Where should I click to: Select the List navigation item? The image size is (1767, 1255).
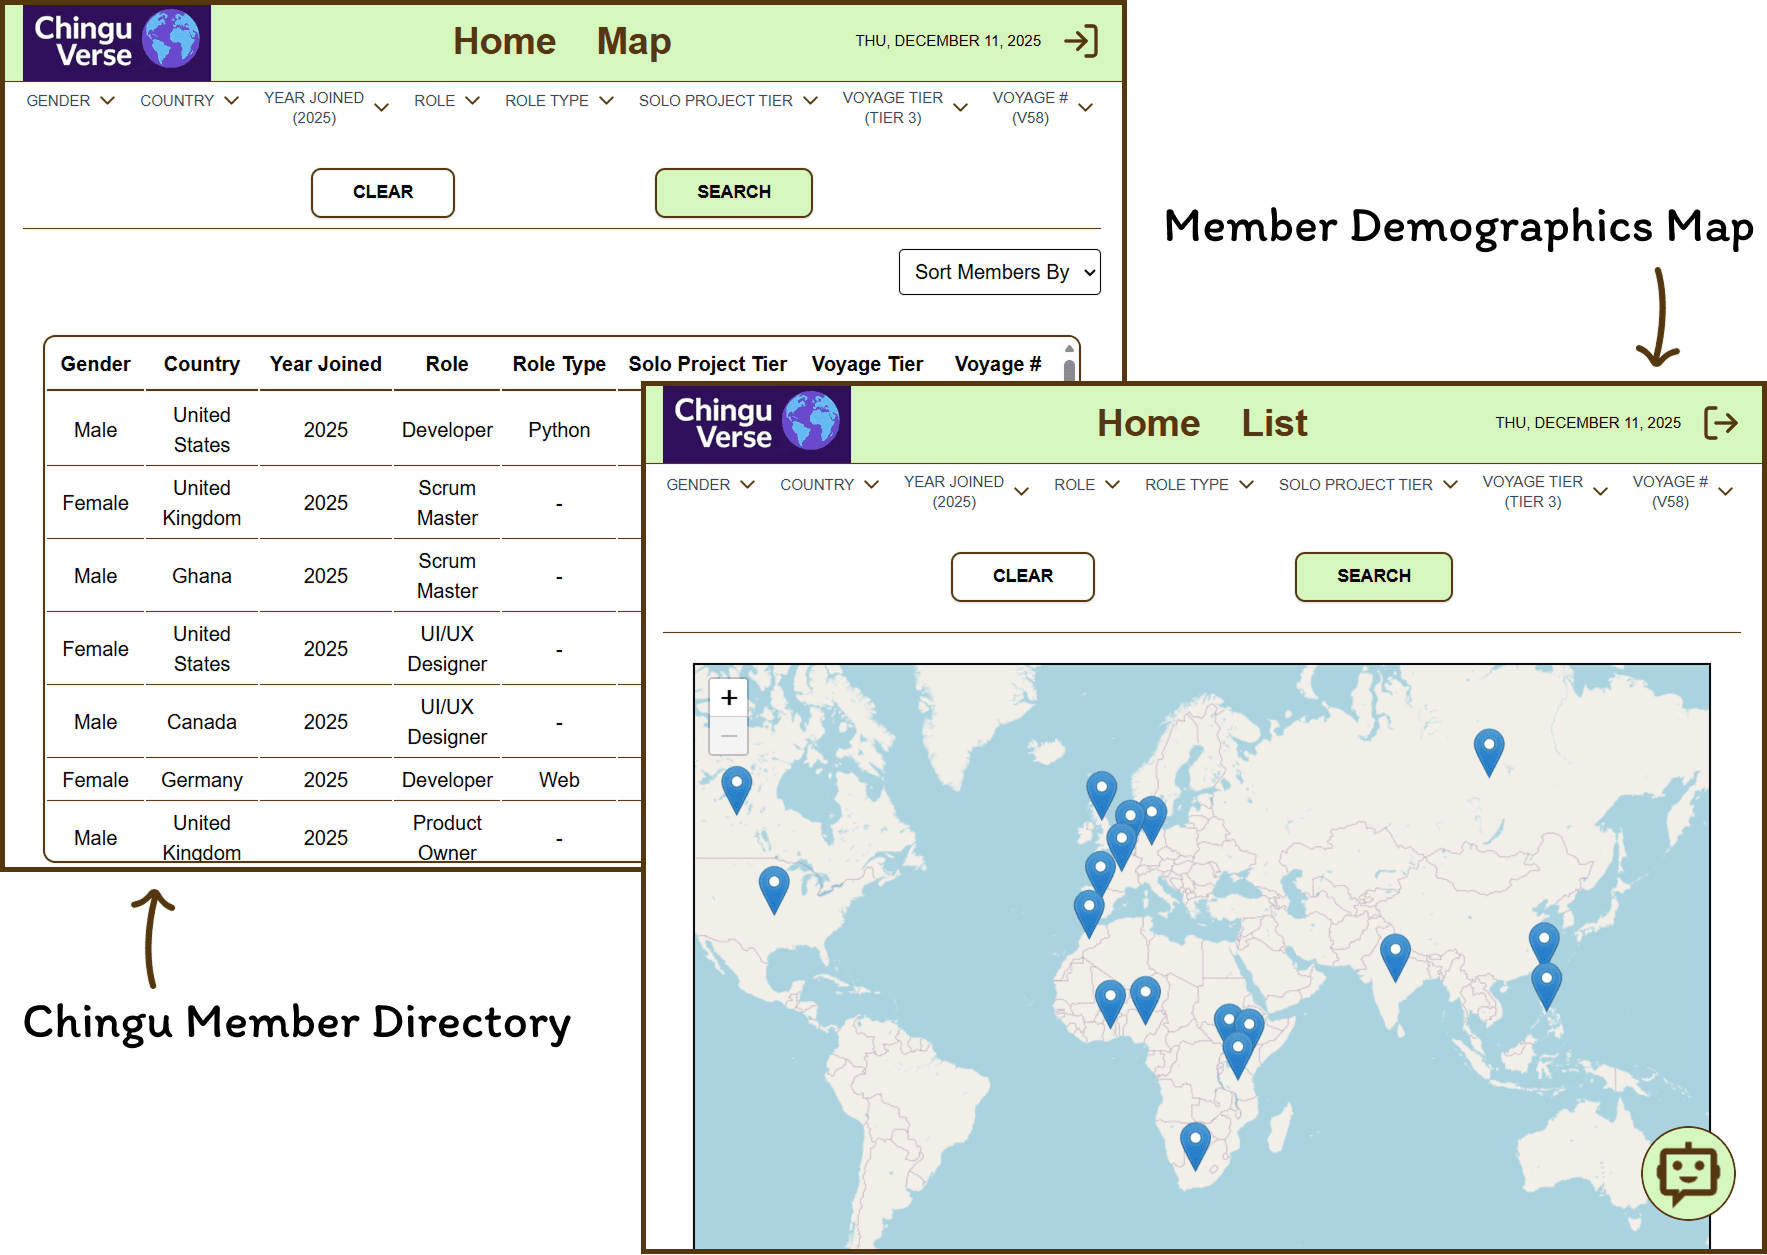tap(1273, 423)
